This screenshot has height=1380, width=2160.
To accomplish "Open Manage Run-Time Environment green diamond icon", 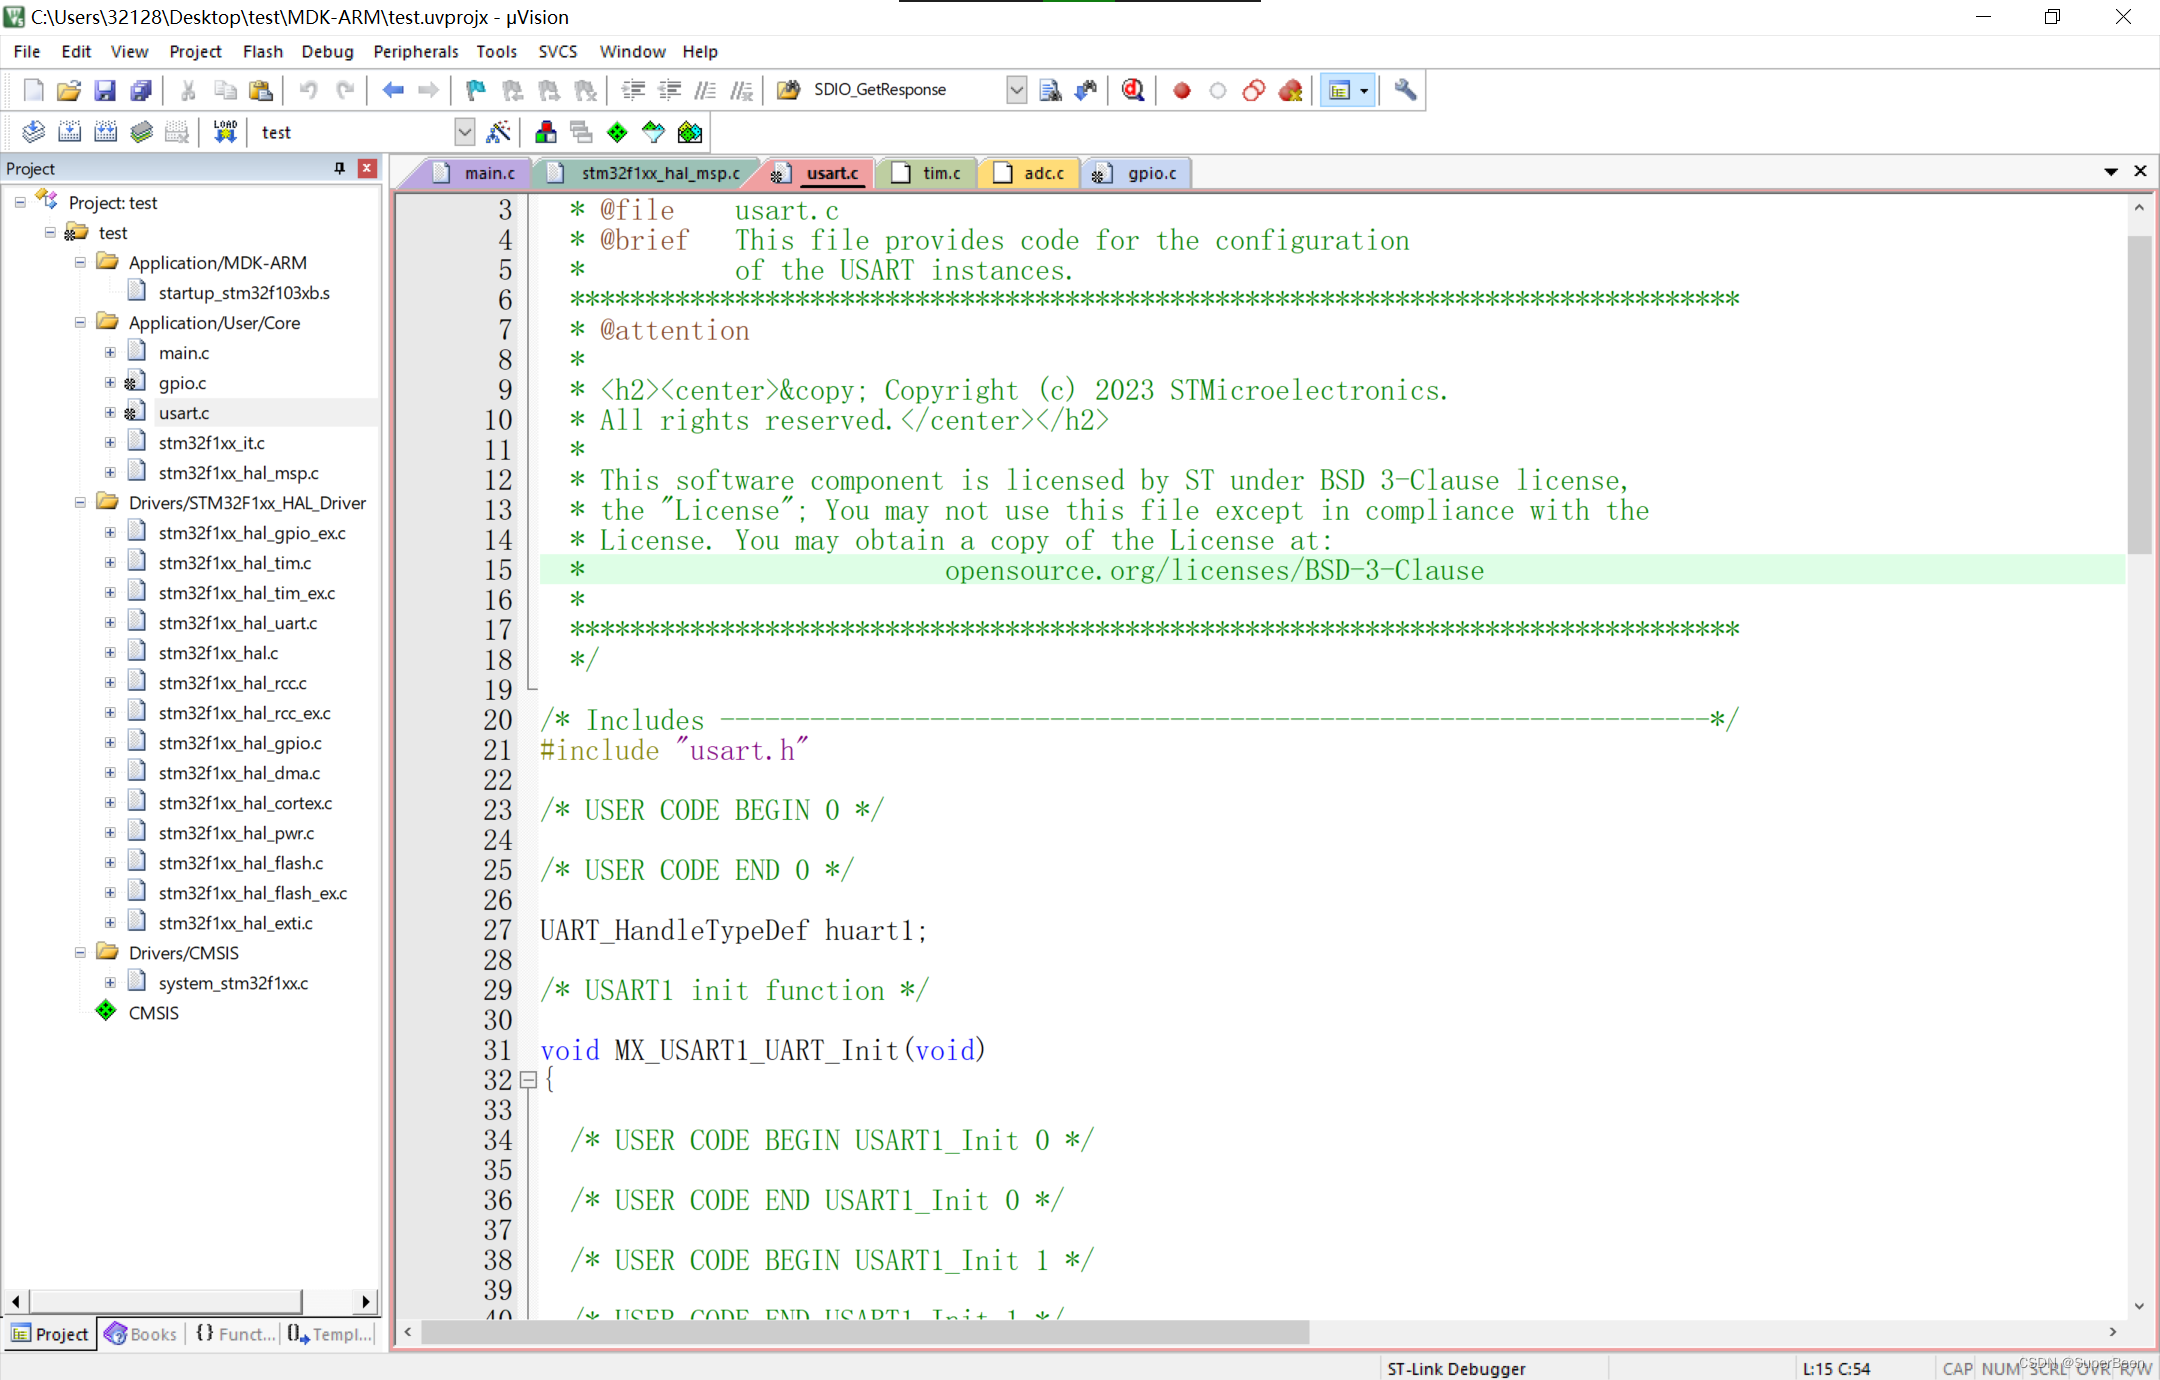I will [x=618, y=132].
